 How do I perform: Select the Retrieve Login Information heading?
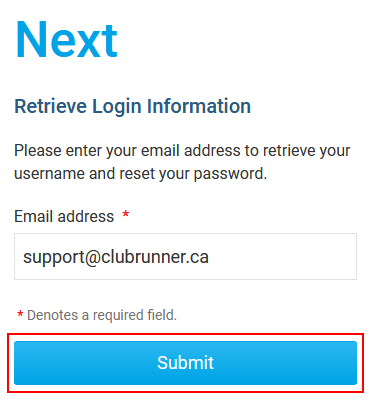[132, 107]
